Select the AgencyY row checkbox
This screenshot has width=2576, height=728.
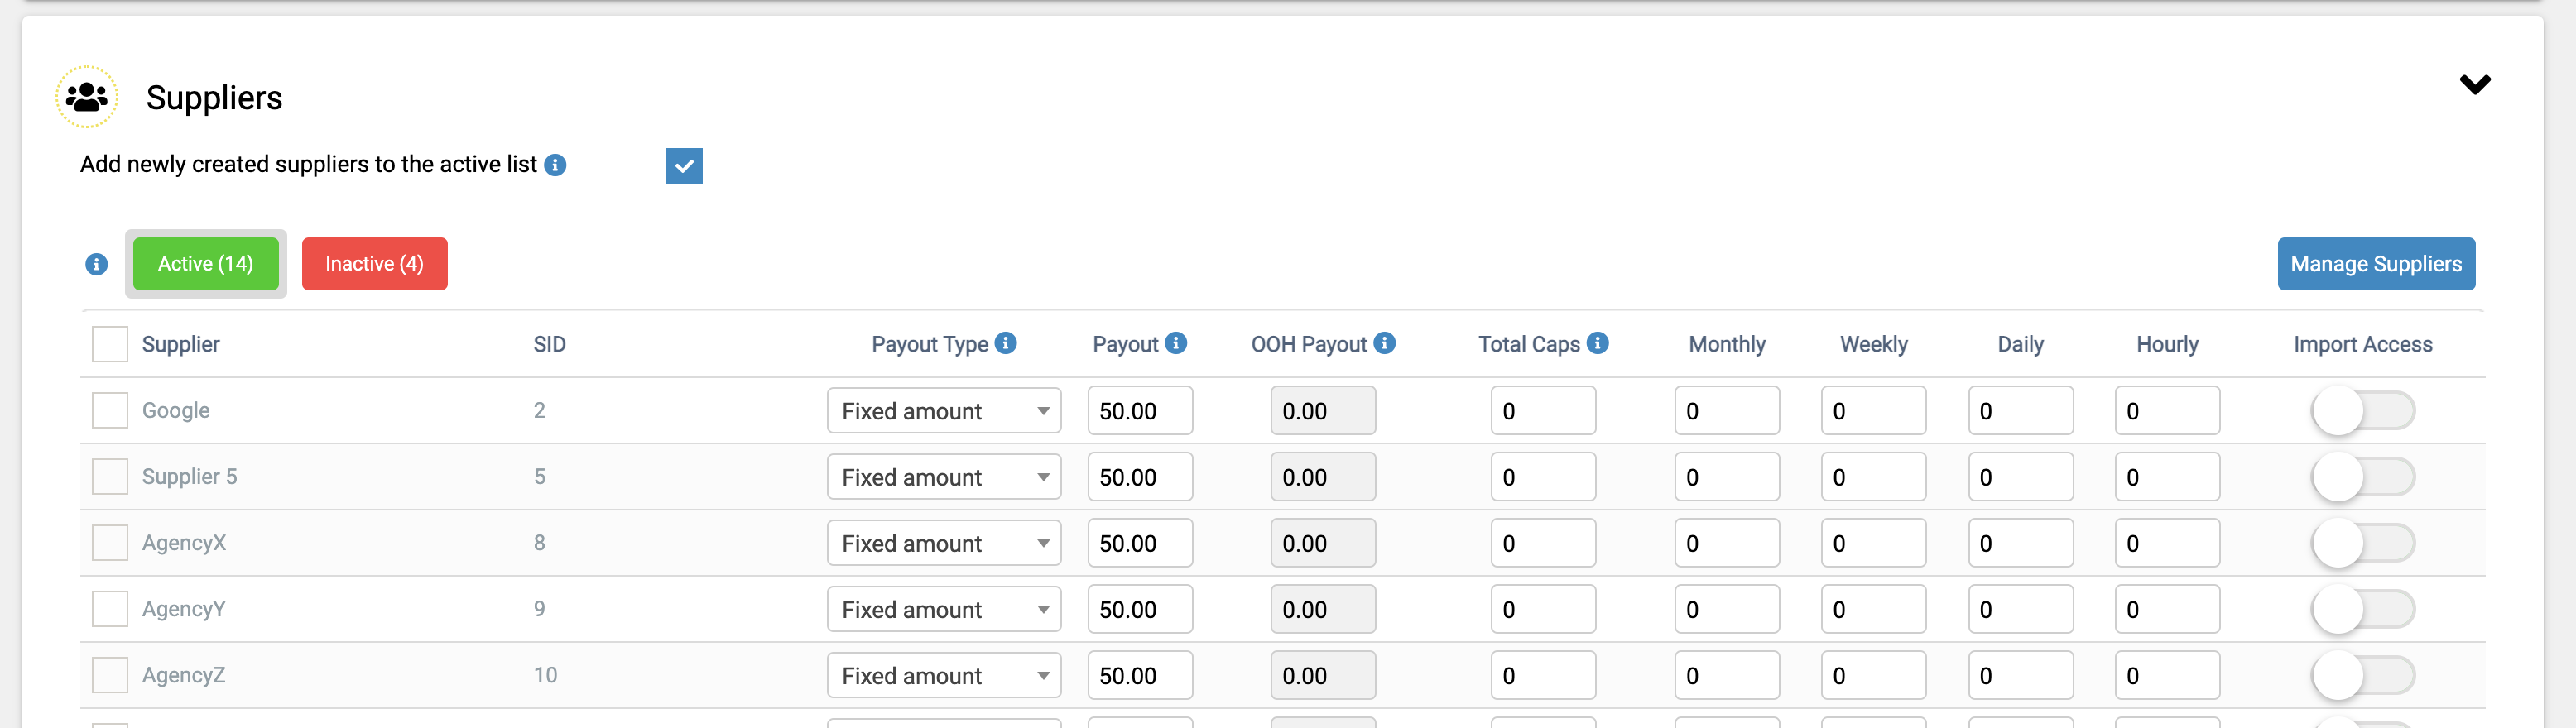[110, 608]
